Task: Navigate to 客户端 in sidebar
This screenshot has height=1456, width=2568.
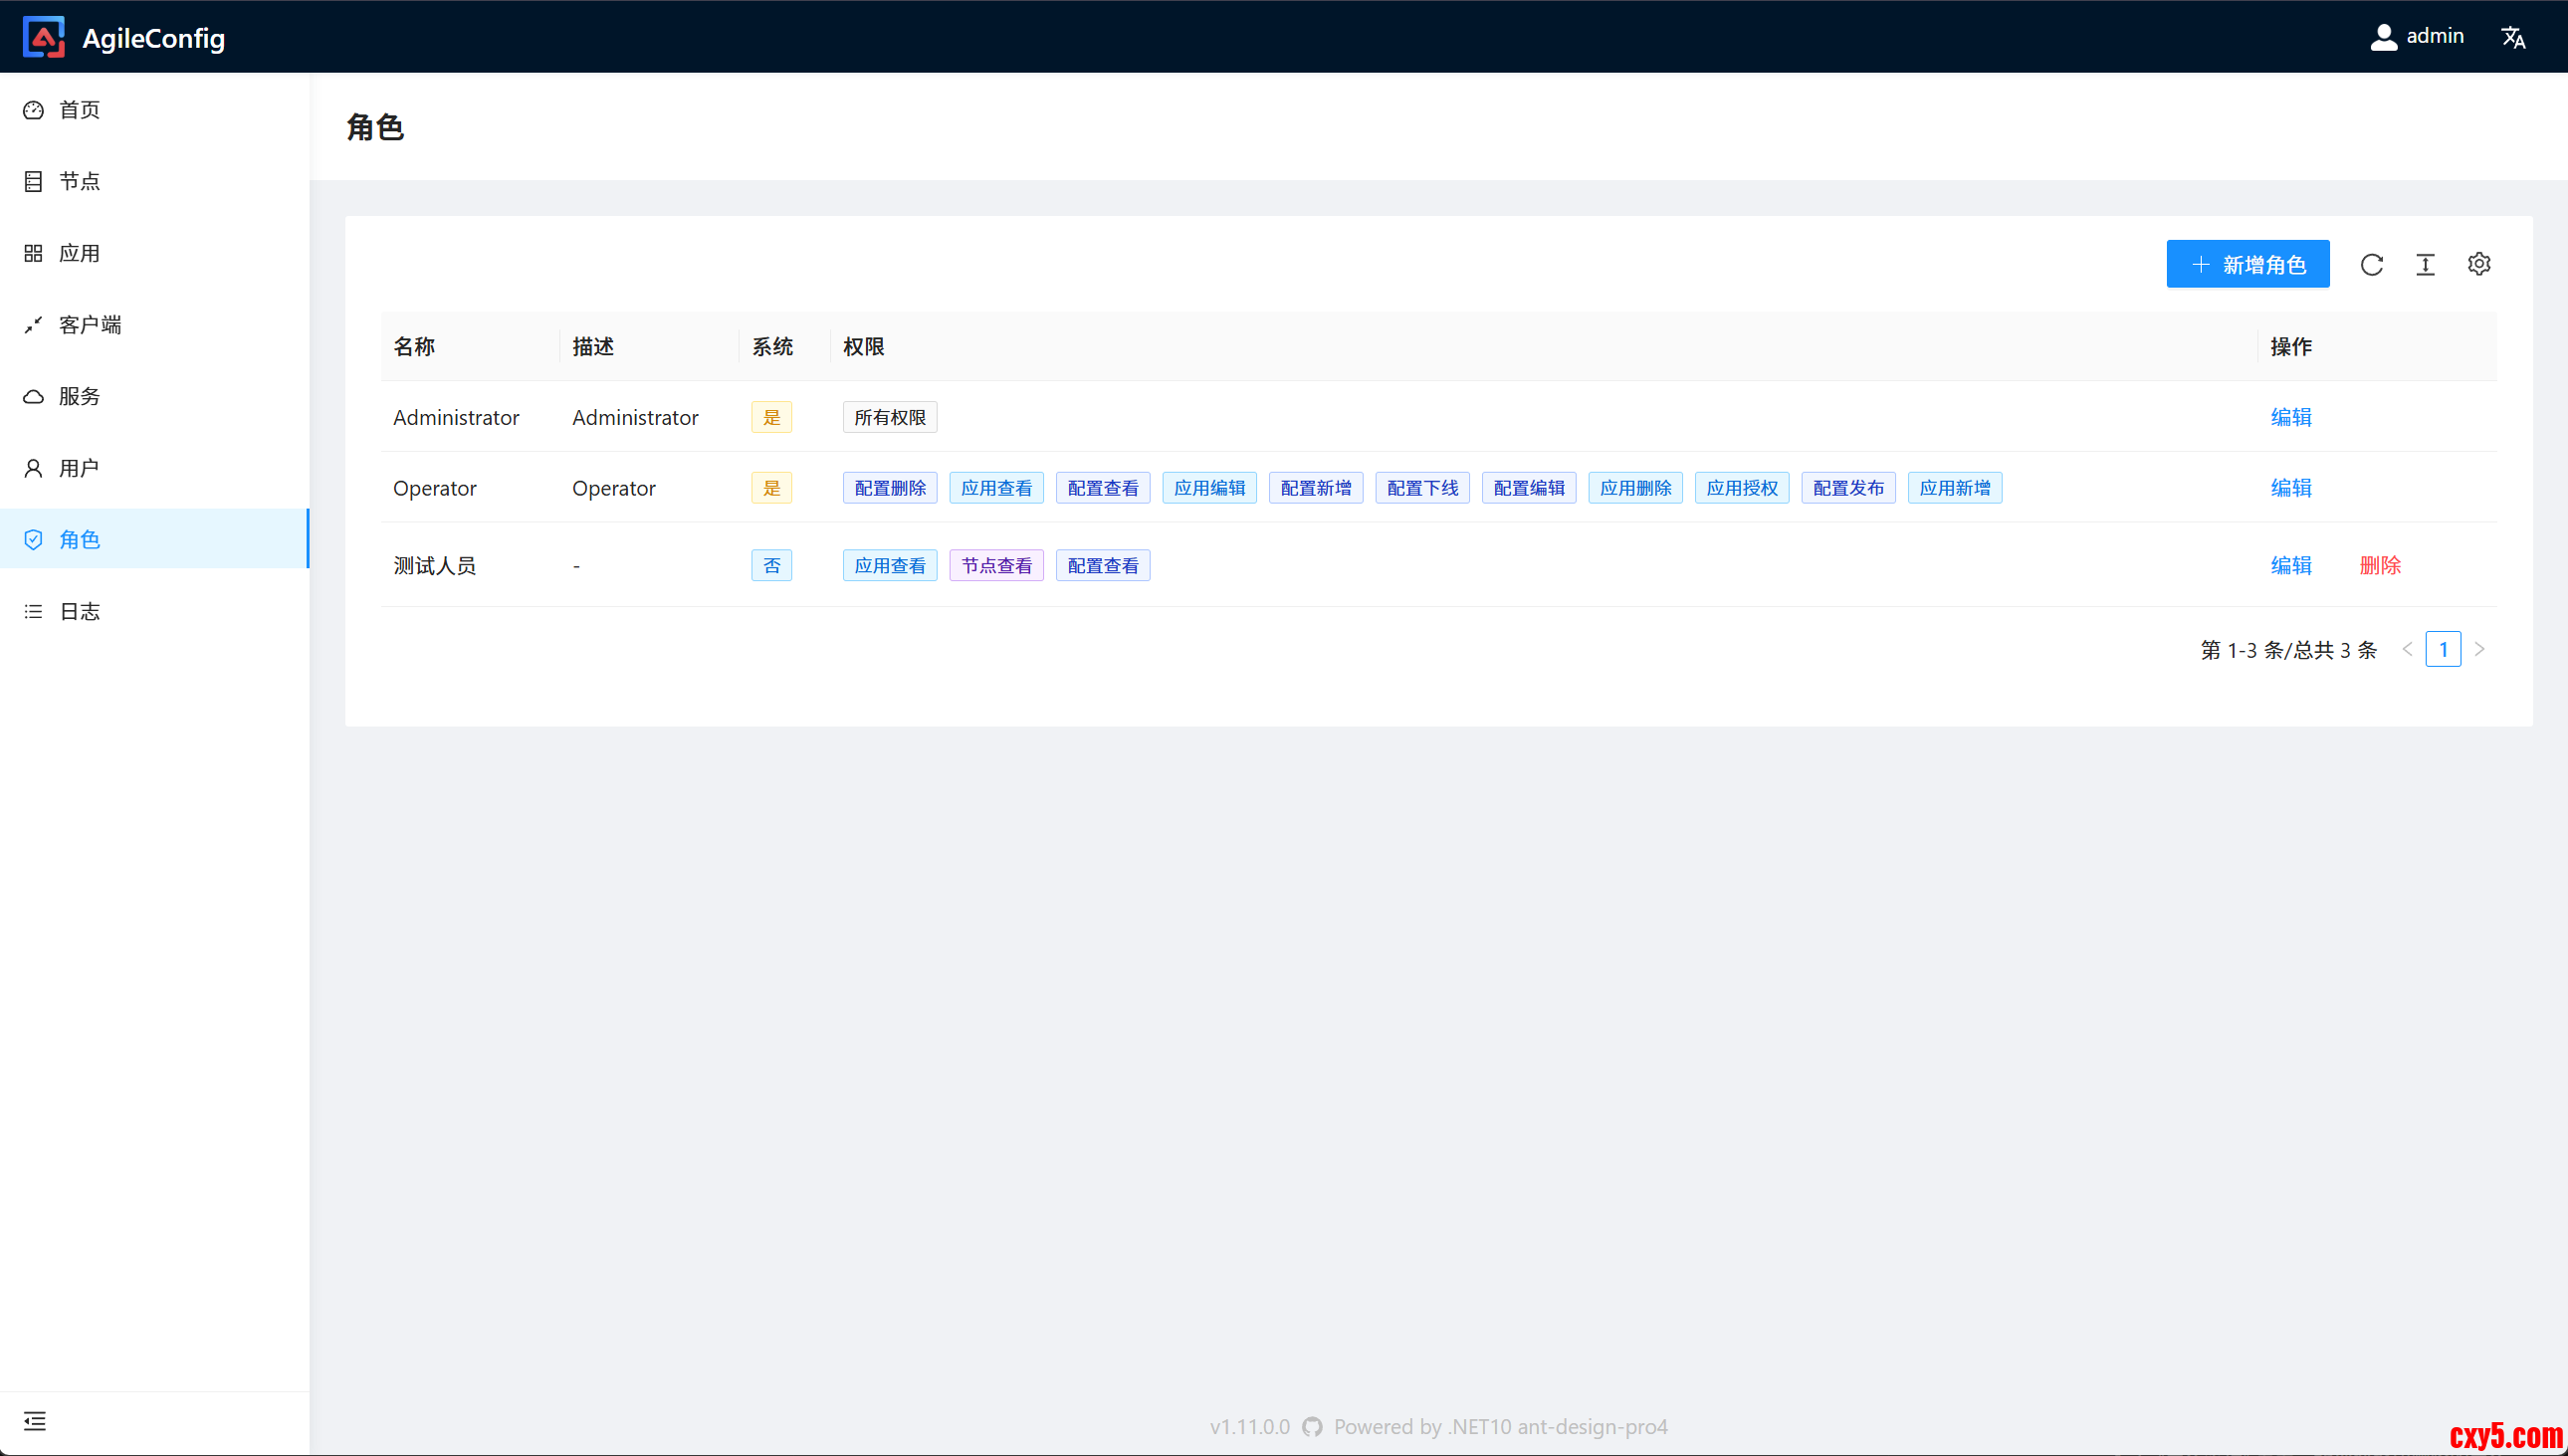Action: (x=89, y=324)
